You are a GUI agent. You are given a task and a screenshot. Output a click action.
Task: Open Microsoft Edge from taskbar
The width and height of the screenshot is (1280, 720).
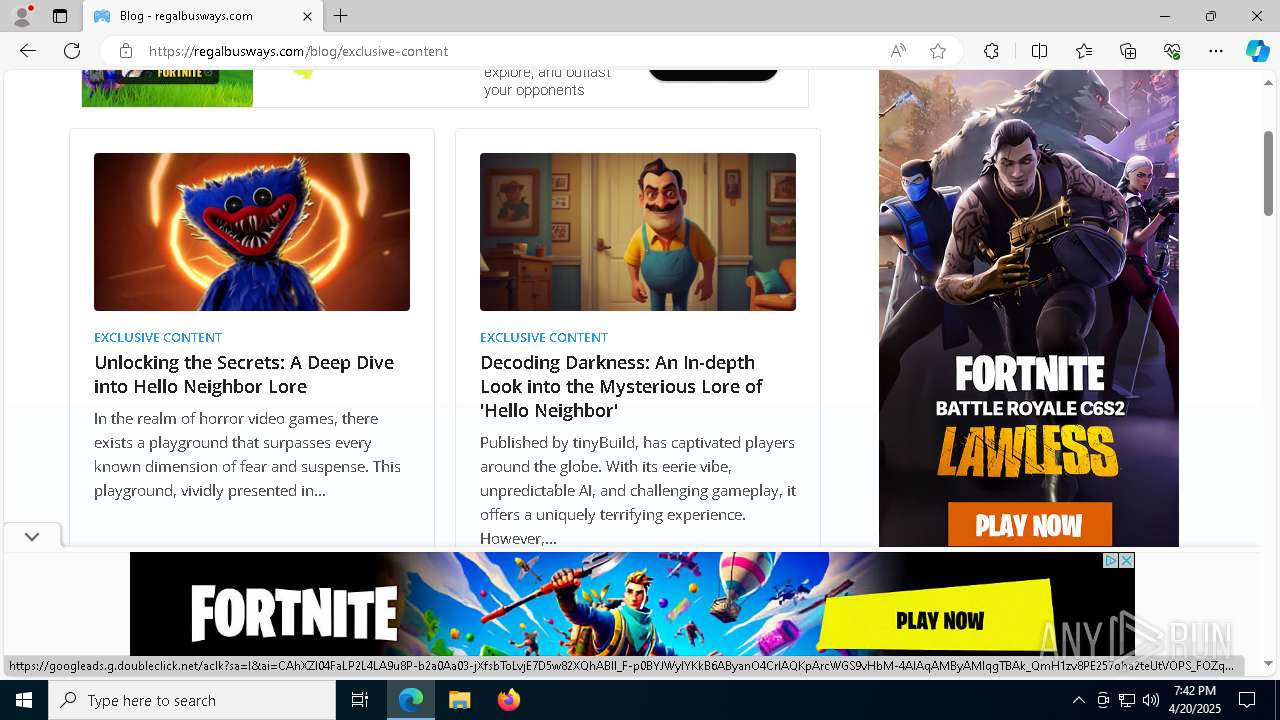click(x=411, y=700)
